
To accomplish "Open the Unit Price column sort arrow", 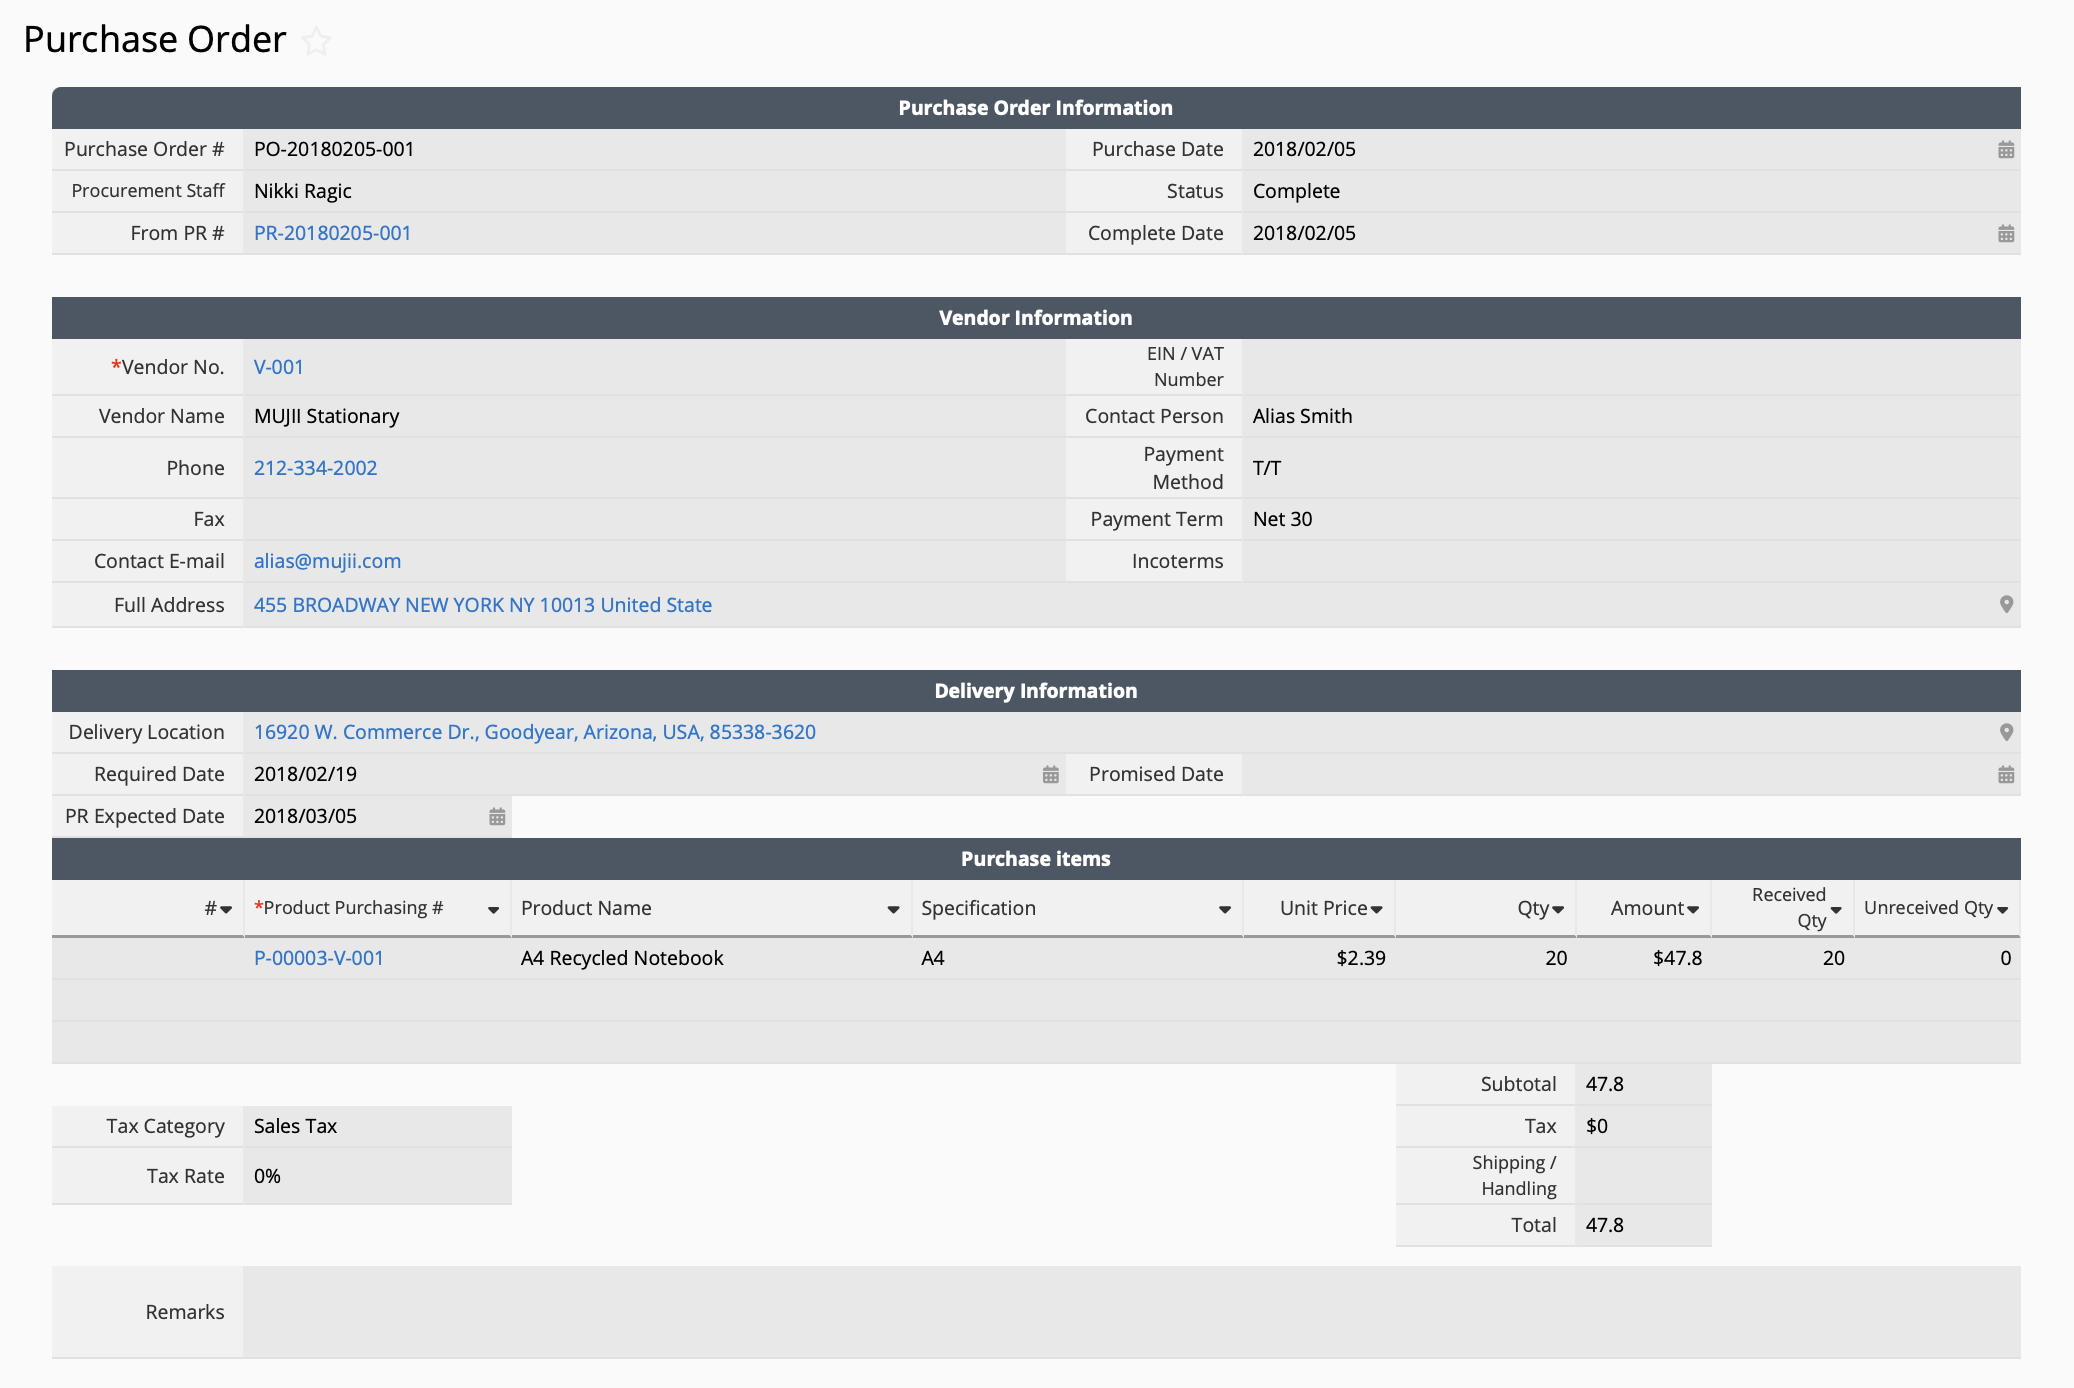I will coord(1377,910).
